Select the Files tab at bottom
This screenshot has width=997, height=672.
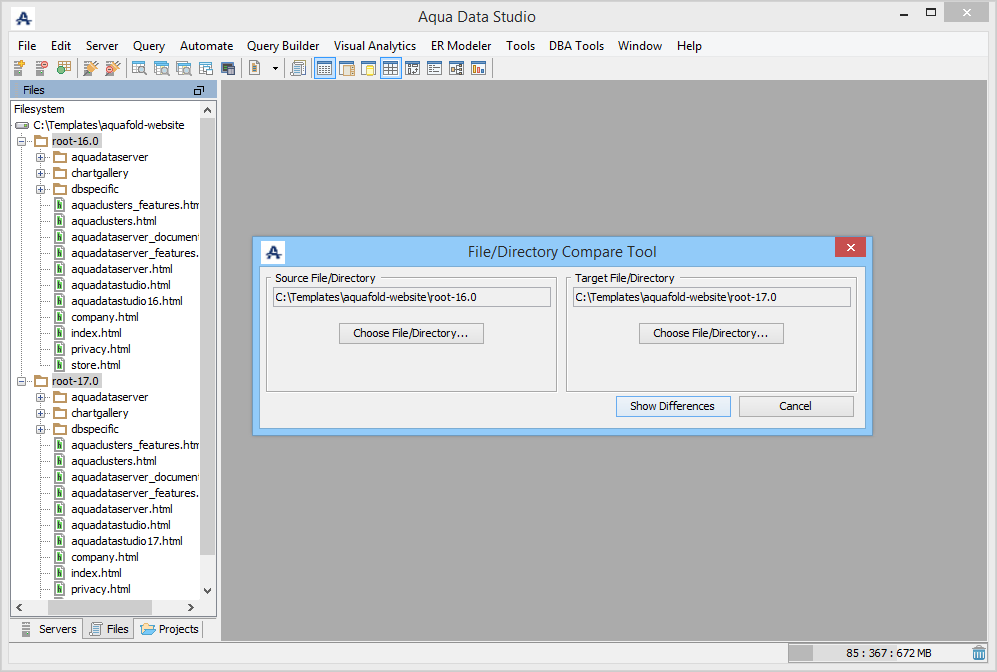click(109, 629)
